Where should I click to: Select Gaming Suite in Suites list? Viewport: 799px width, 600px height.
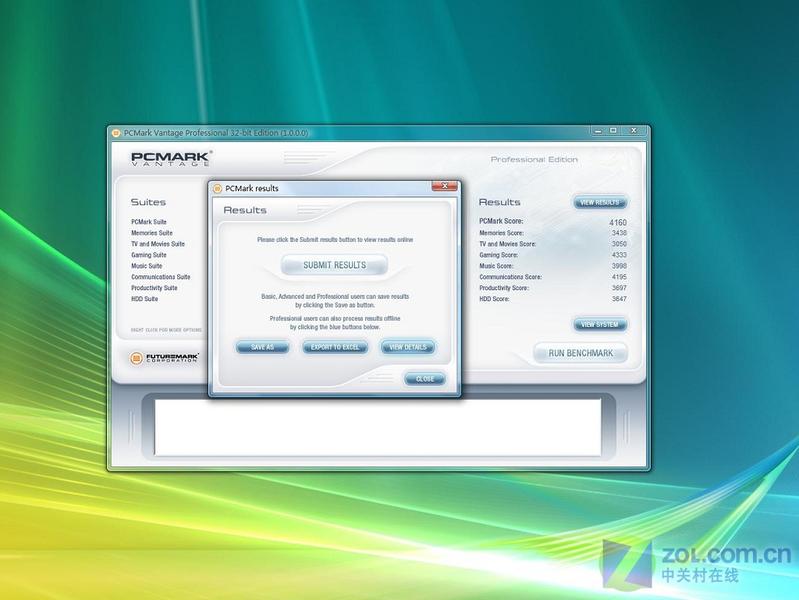149,255
